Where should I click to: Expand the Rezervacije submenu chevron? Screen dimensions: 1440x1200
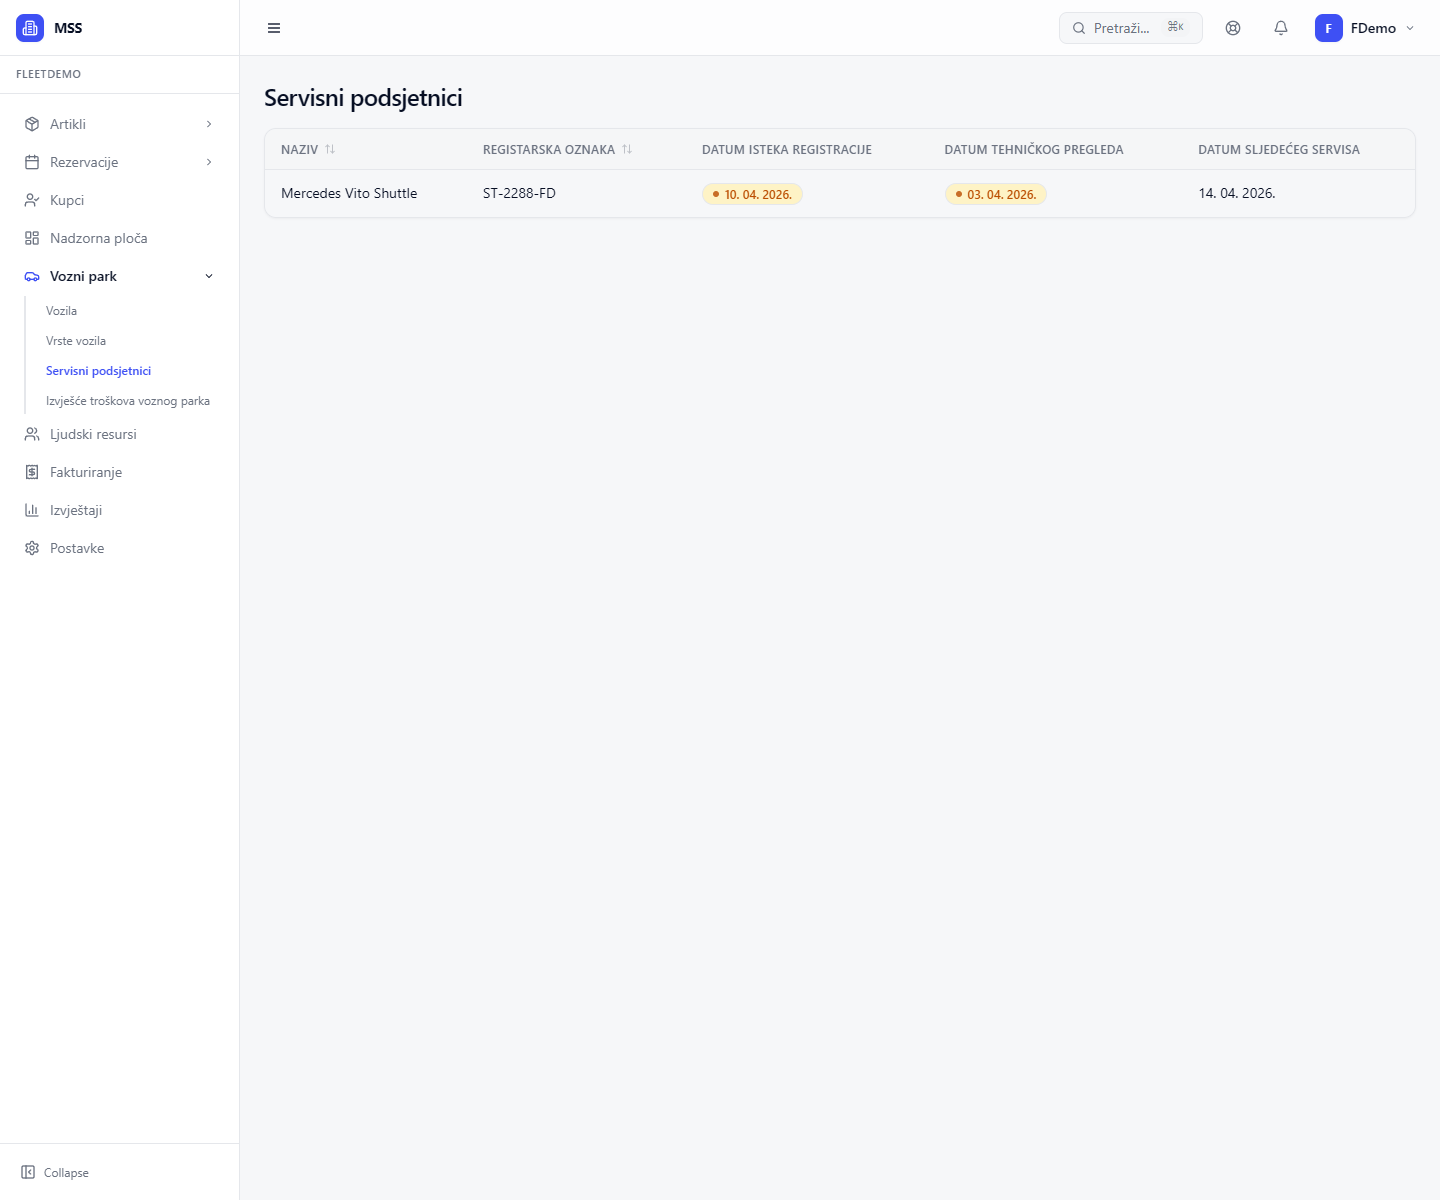tap(209, 162)
